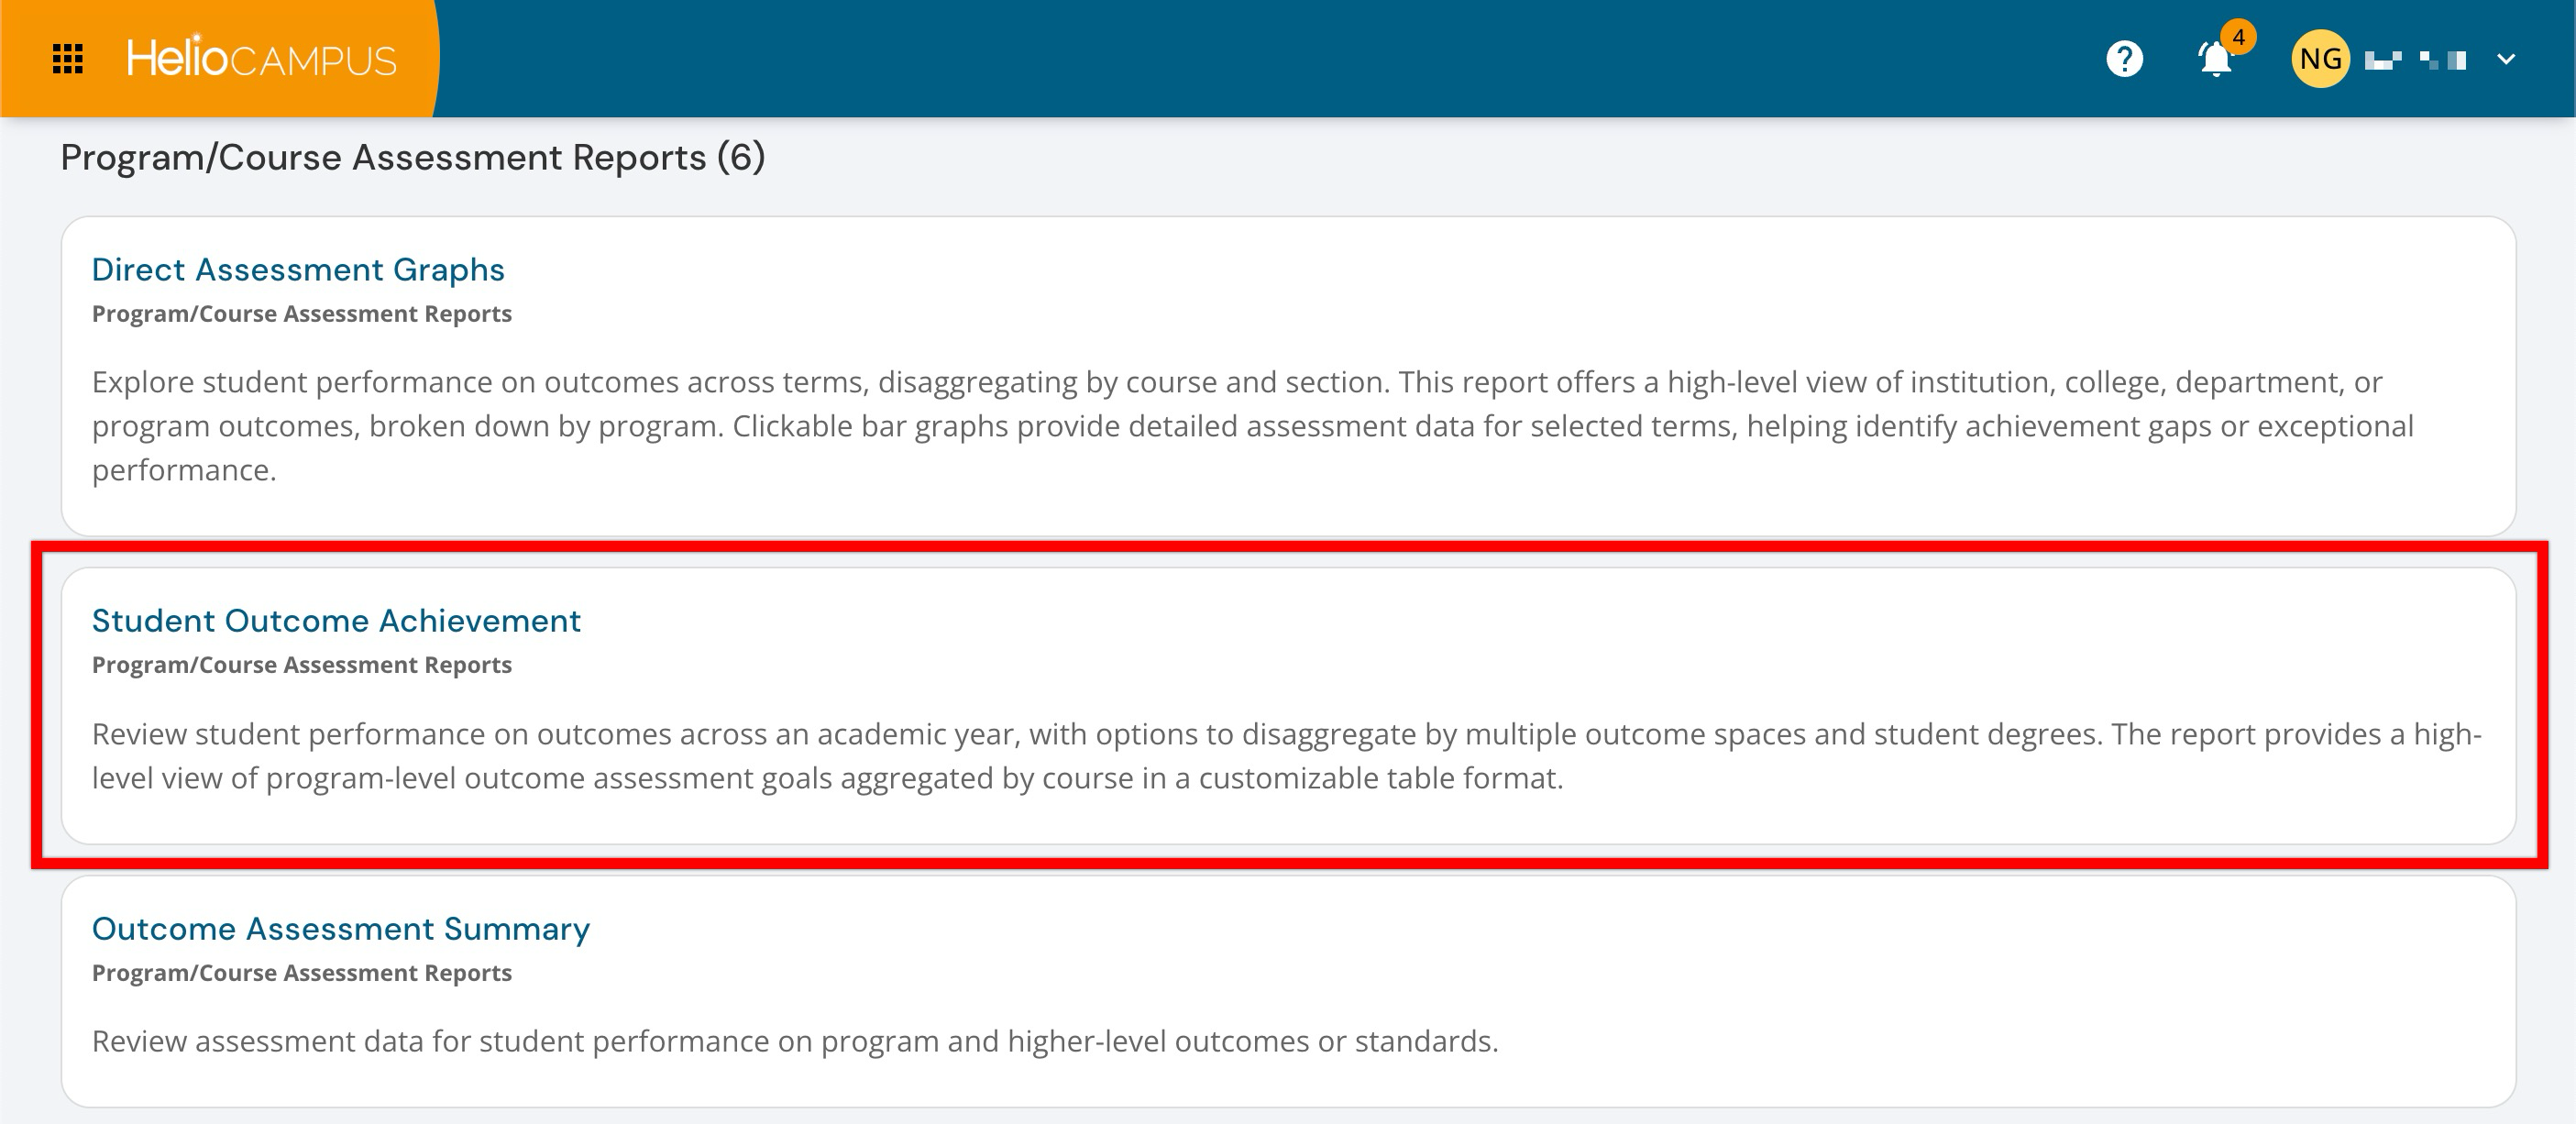Open the help question mark icon

pos(2124,59)
